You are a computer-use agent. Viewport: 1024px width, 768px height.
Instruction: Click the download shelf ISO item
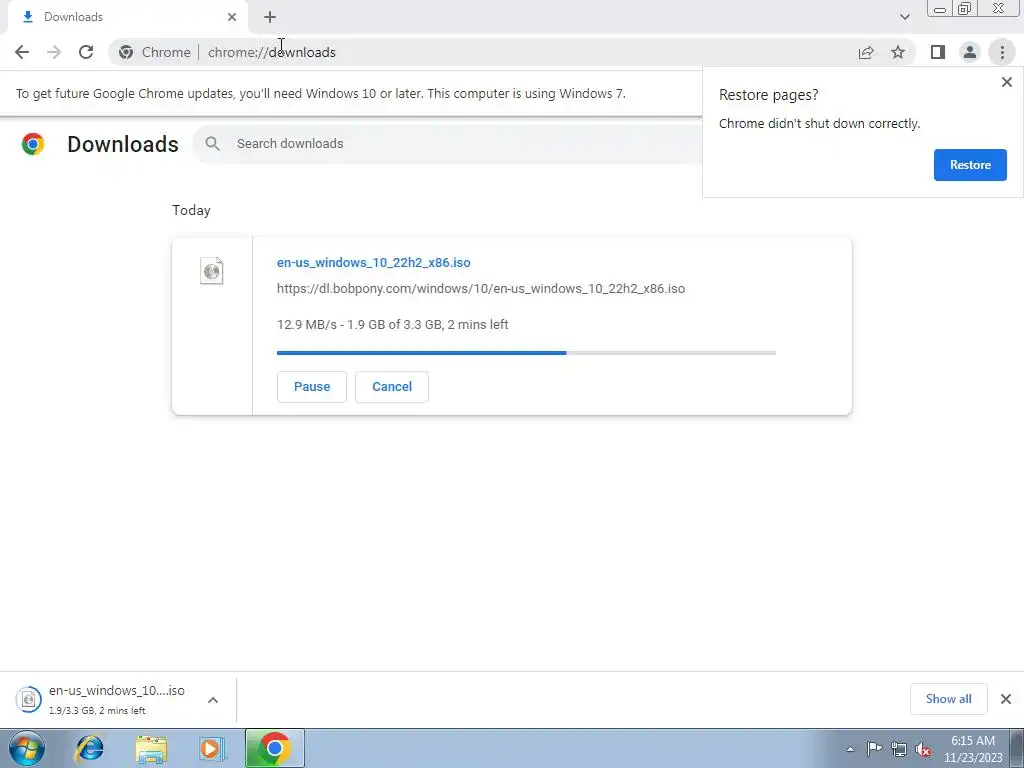point(118,699)
